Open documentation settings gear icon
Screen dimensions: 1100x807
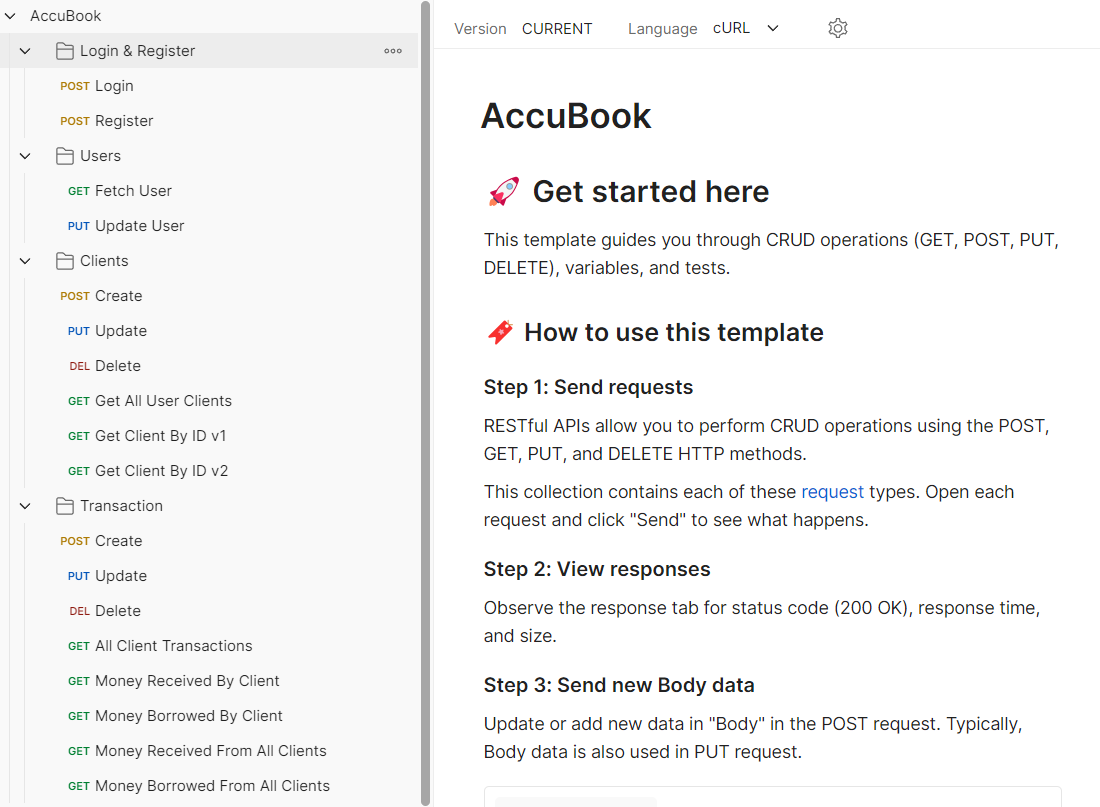838,28
